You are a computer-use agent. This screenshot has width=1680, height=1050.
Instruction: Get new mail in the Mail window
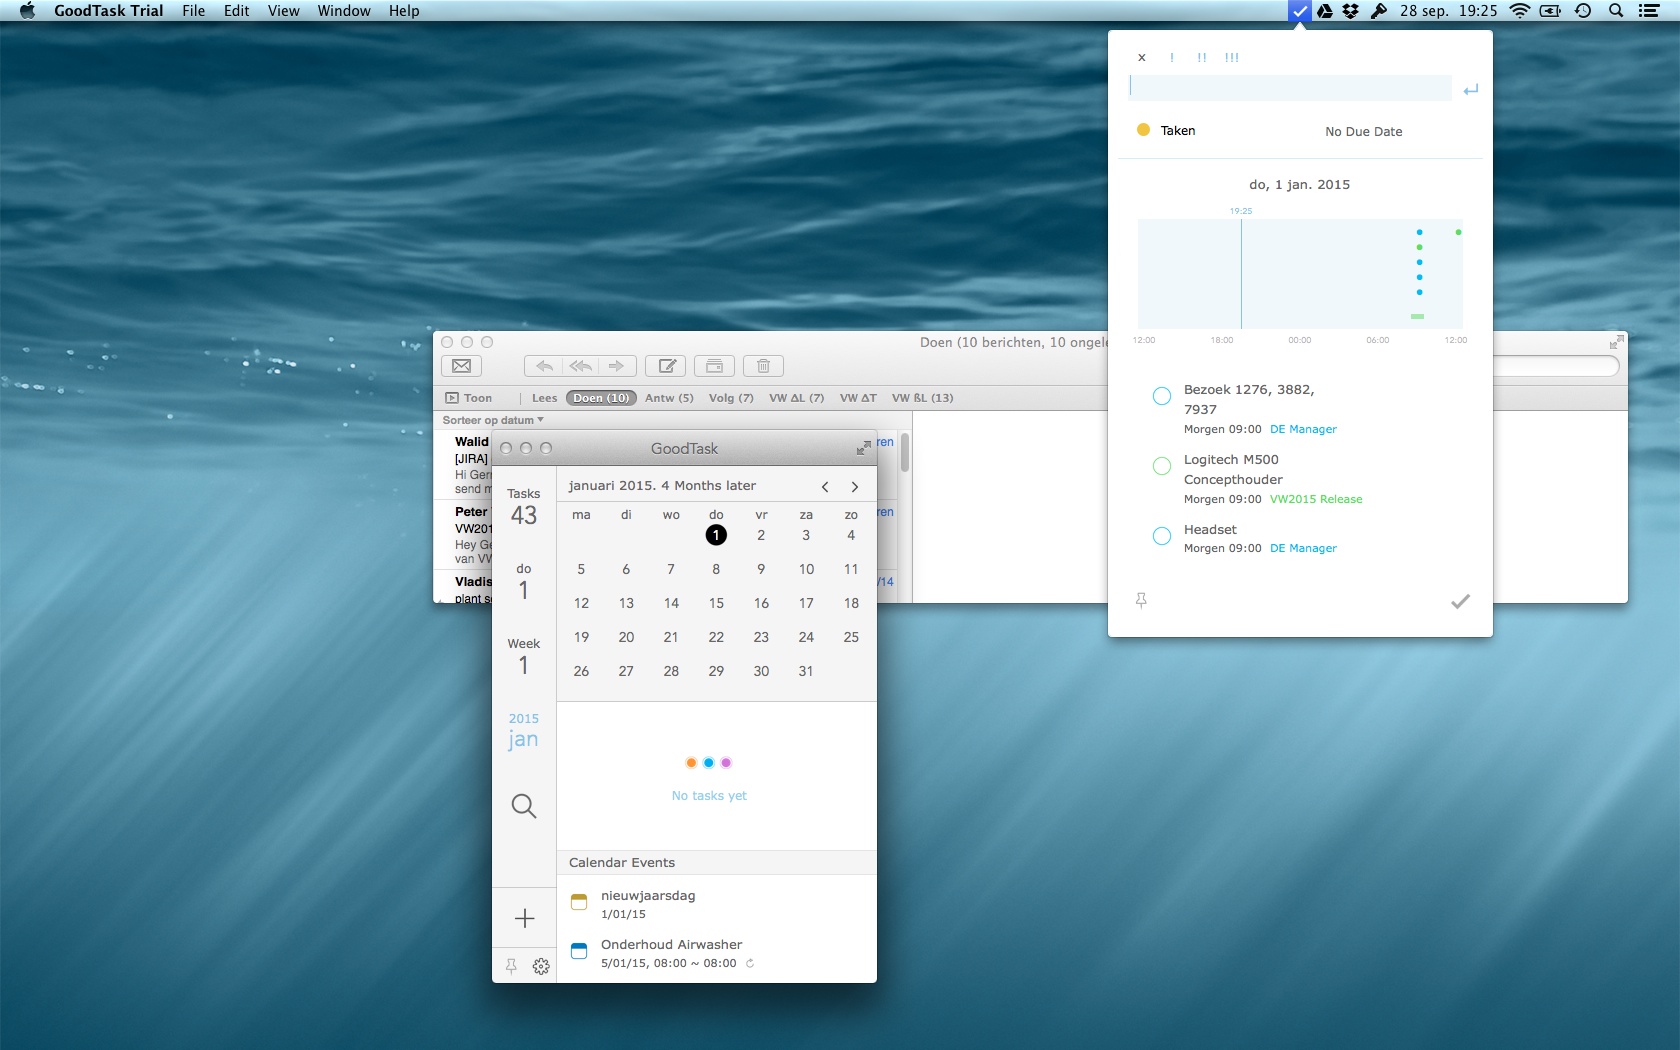[461, 366]
